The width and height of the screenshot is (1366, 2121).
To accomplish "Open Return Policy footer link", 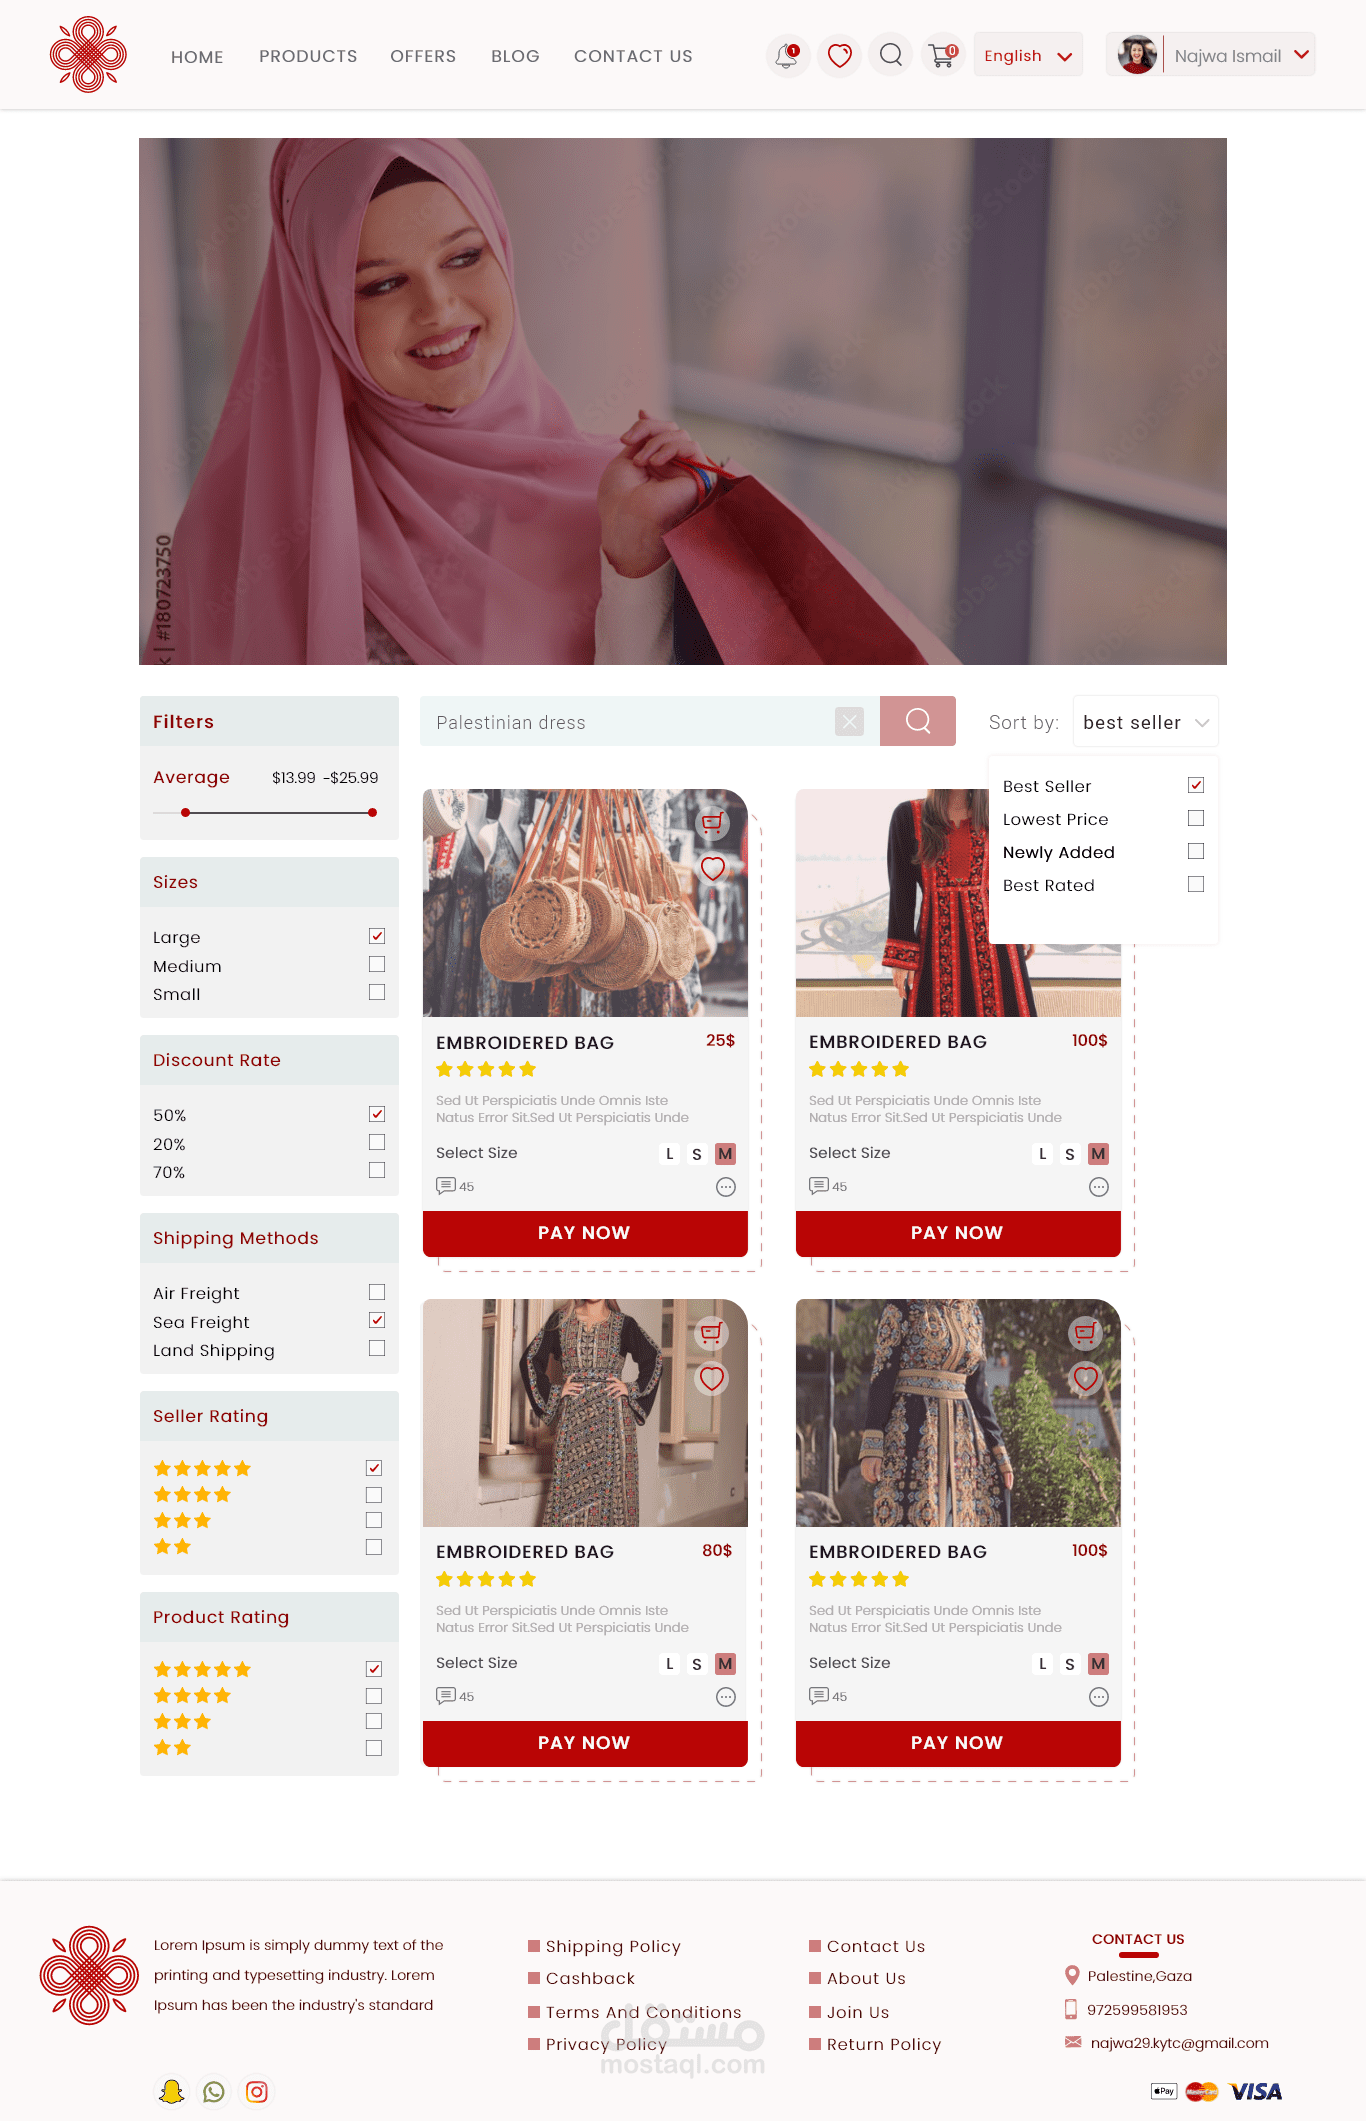I will point(884,2044).
